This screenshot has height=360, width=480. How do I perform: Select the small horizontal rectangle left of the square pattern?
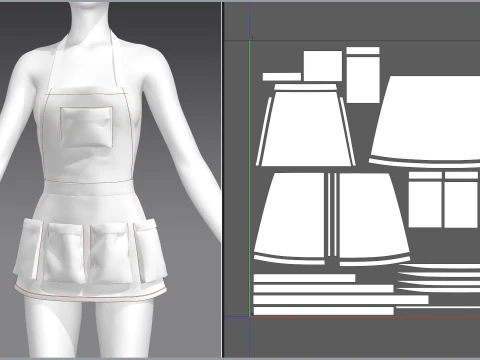point(282,77)
